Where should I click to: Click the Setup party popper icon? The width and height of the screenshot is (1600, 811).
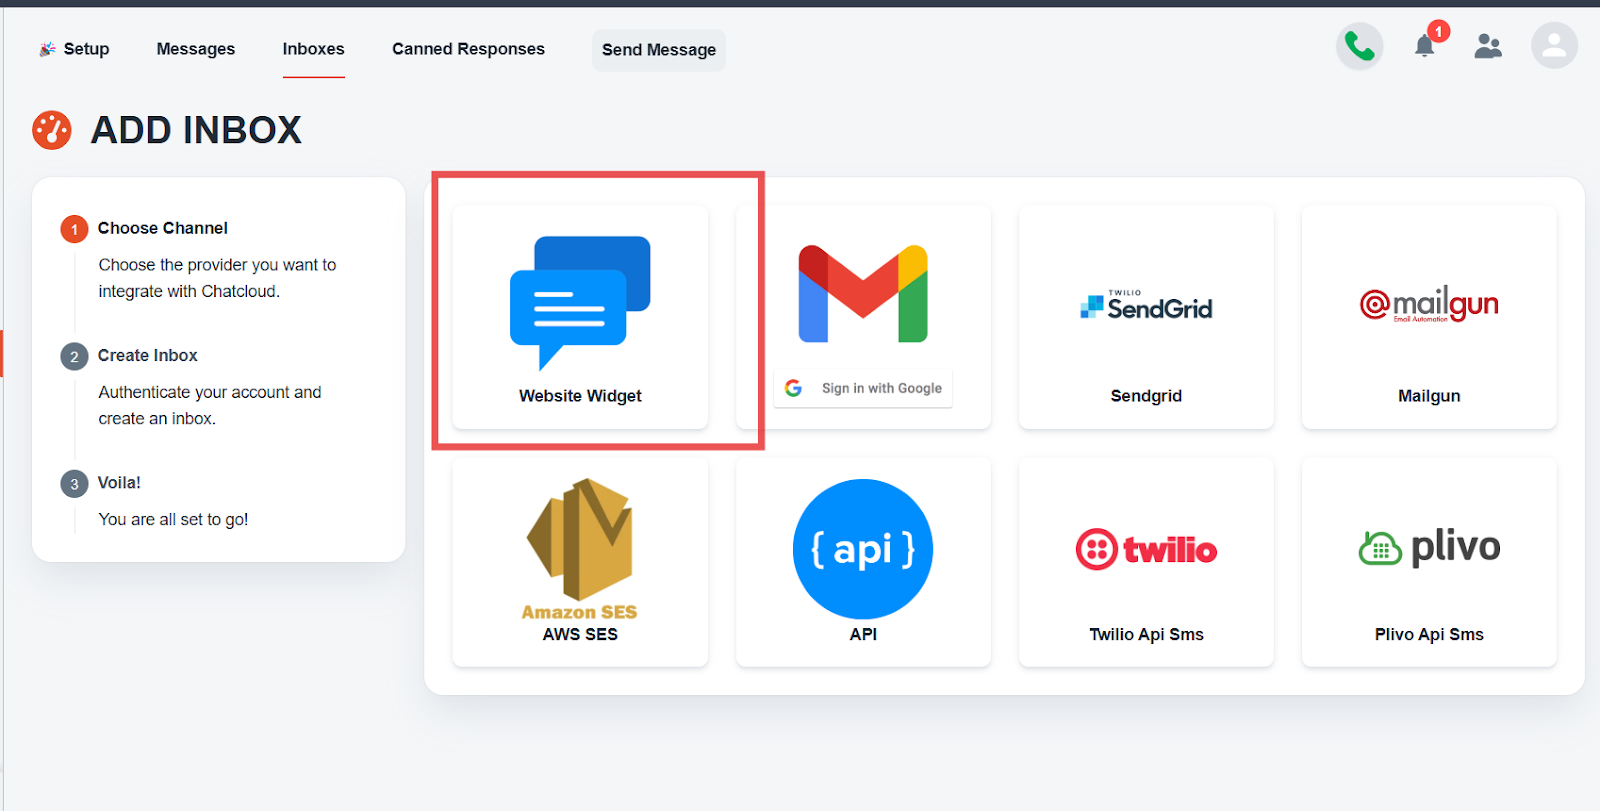point(47,49)
